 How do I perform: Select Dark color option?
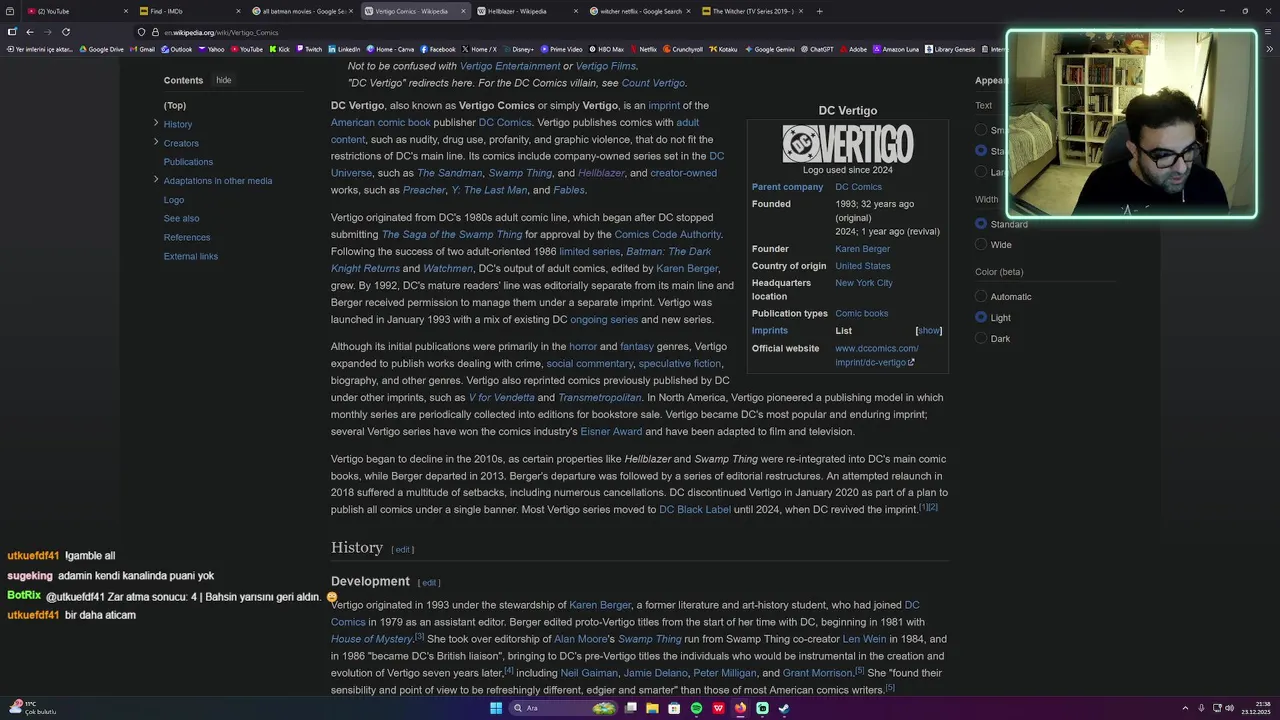tap(981, 339)
